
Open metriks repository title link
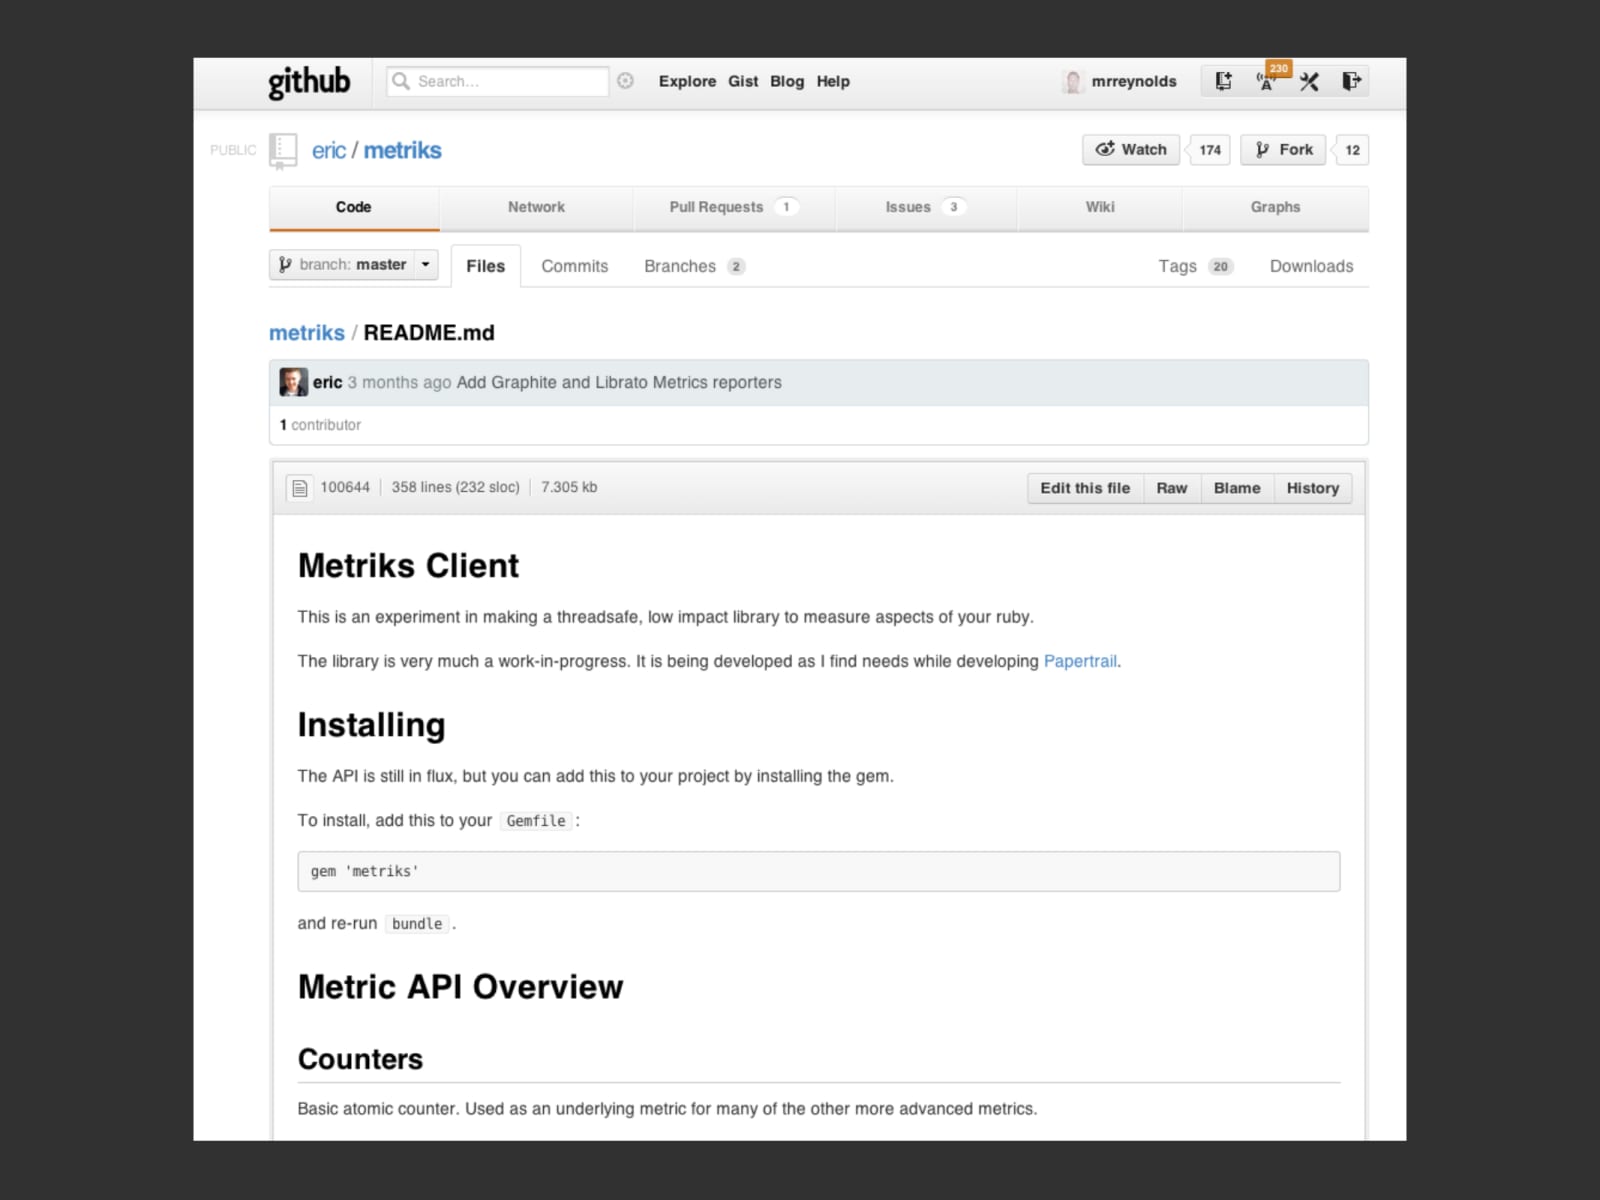click(402, 150)
